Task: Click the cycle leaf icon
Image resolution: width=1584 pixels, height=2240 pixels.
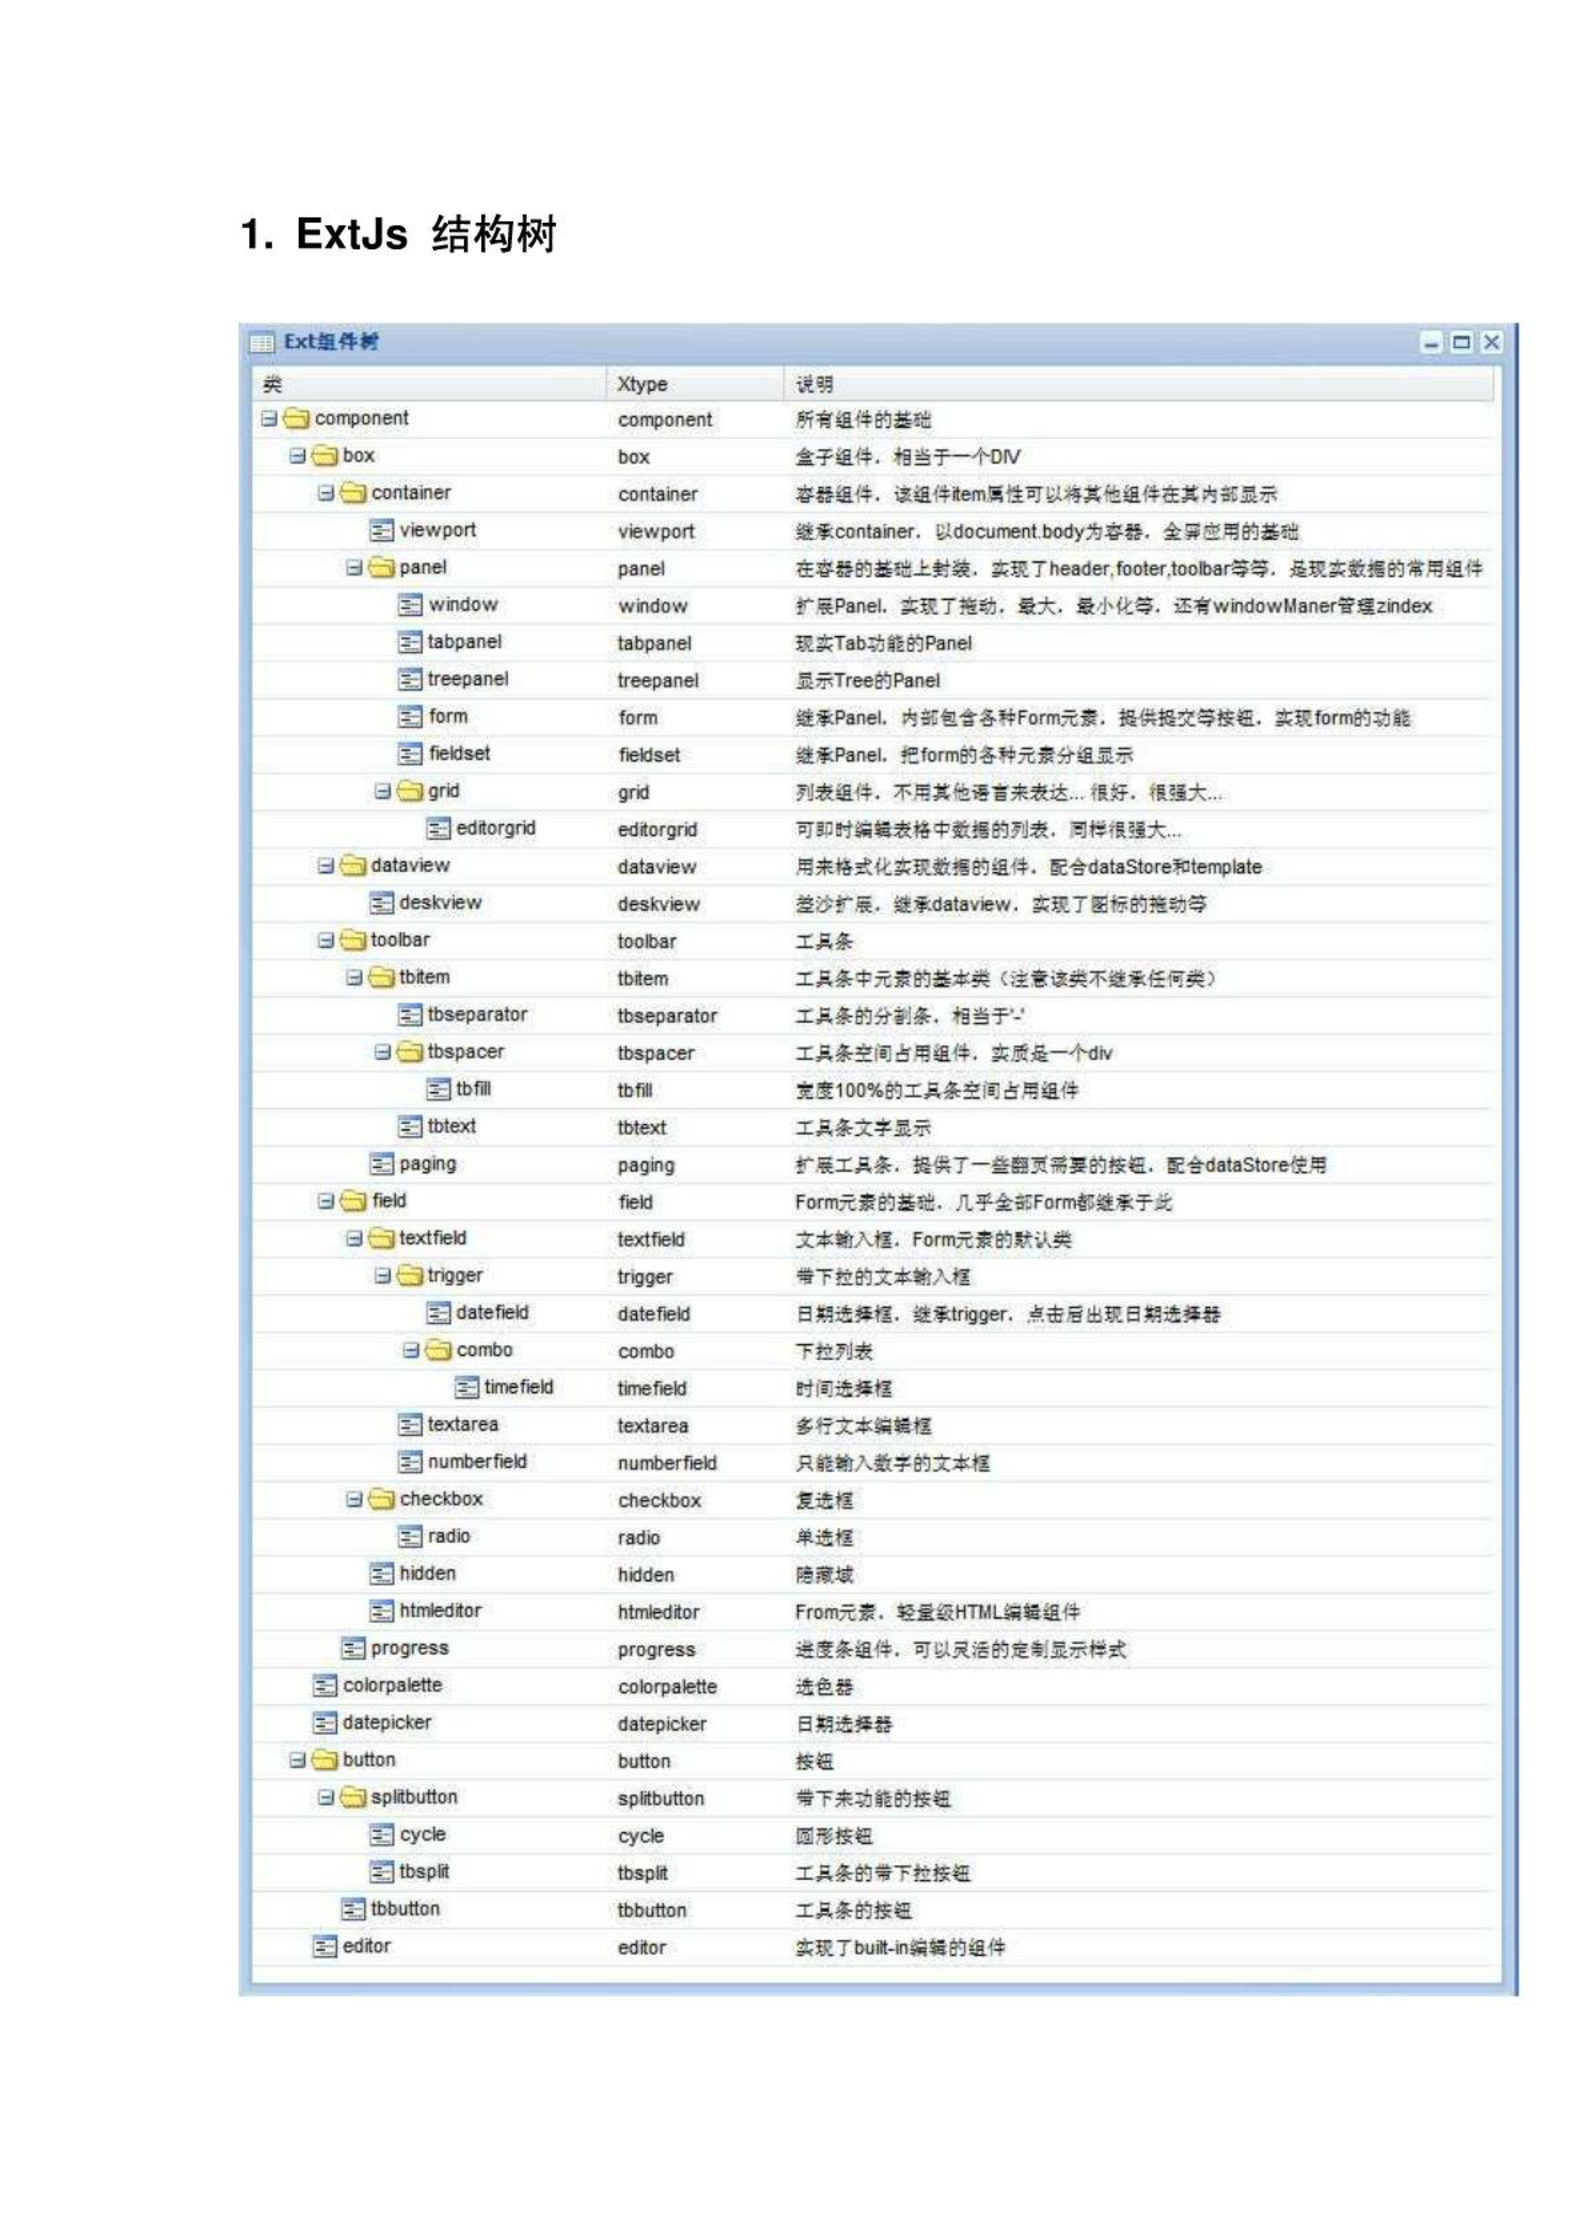Action: pyautogui.click(x=382, y=1835)
